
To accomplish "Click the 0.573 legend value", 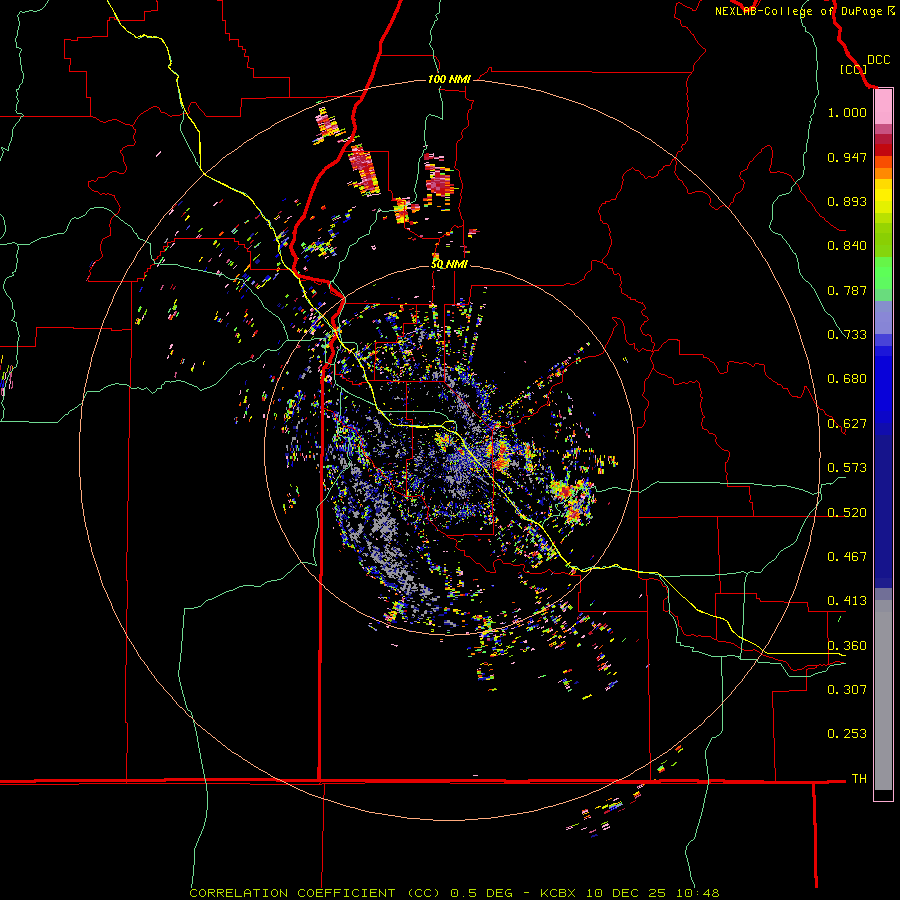I will click(x=847, y=467).
